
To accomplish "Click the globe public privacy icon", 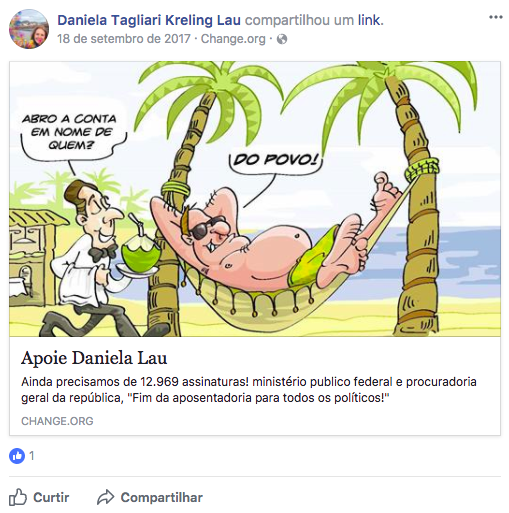I will click(282, 39).
